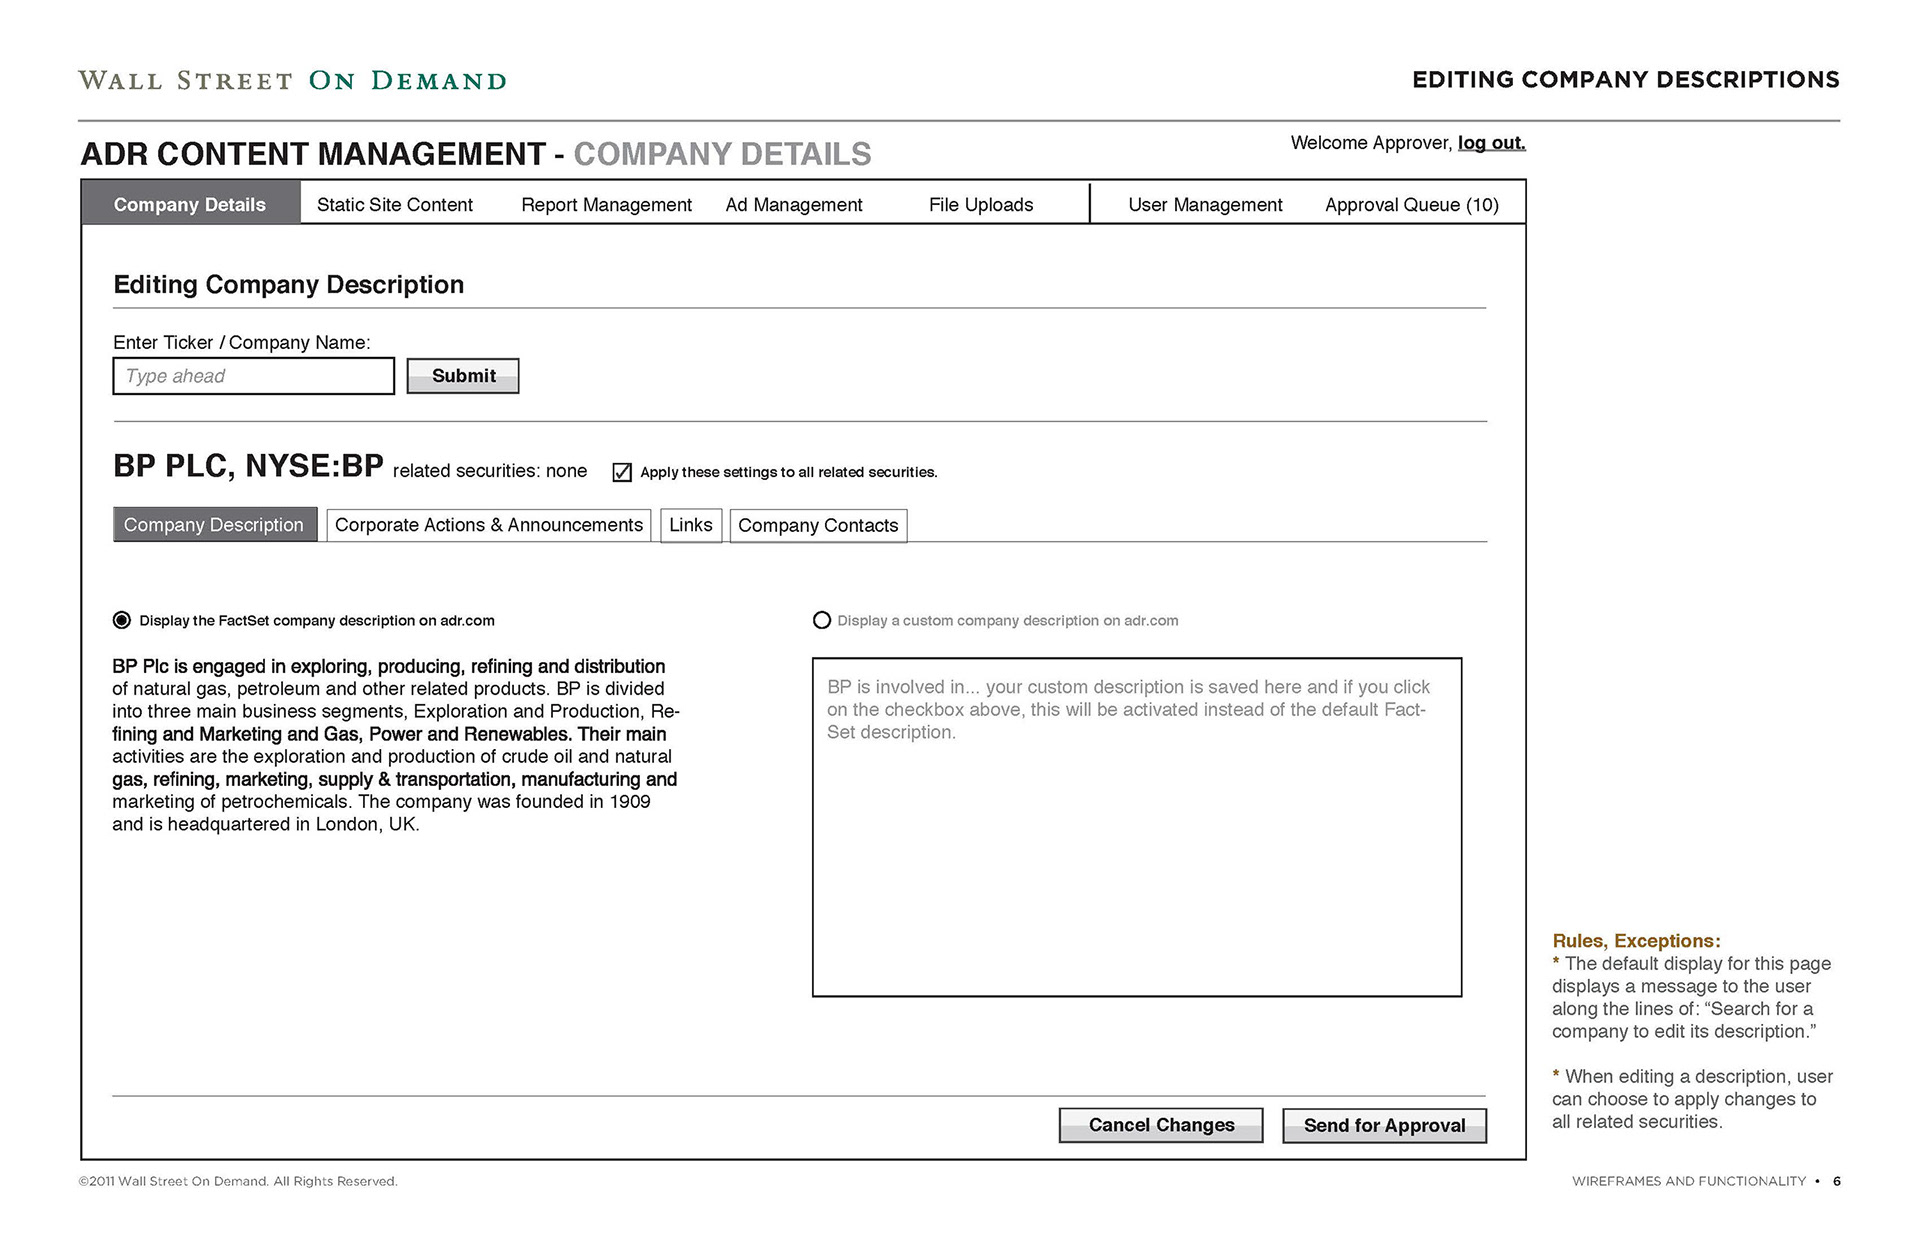The image size is (1920, 1242).
Task: Click the related securities: none text
Action: coord(490,471)
